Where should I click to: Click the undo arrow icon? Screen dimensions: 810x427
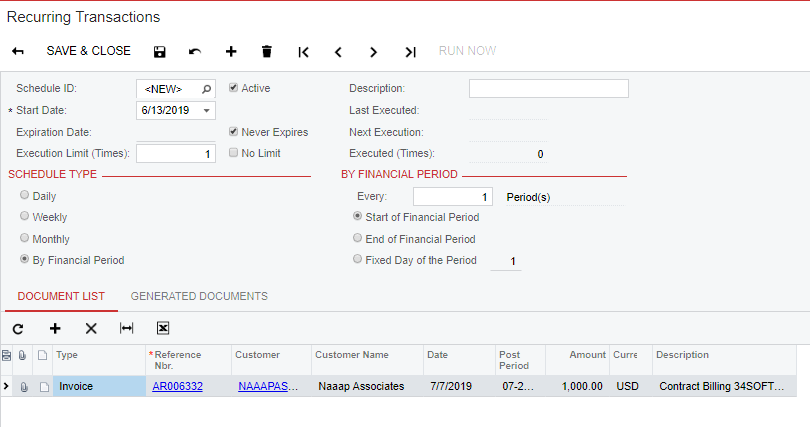tap(195, 52)
